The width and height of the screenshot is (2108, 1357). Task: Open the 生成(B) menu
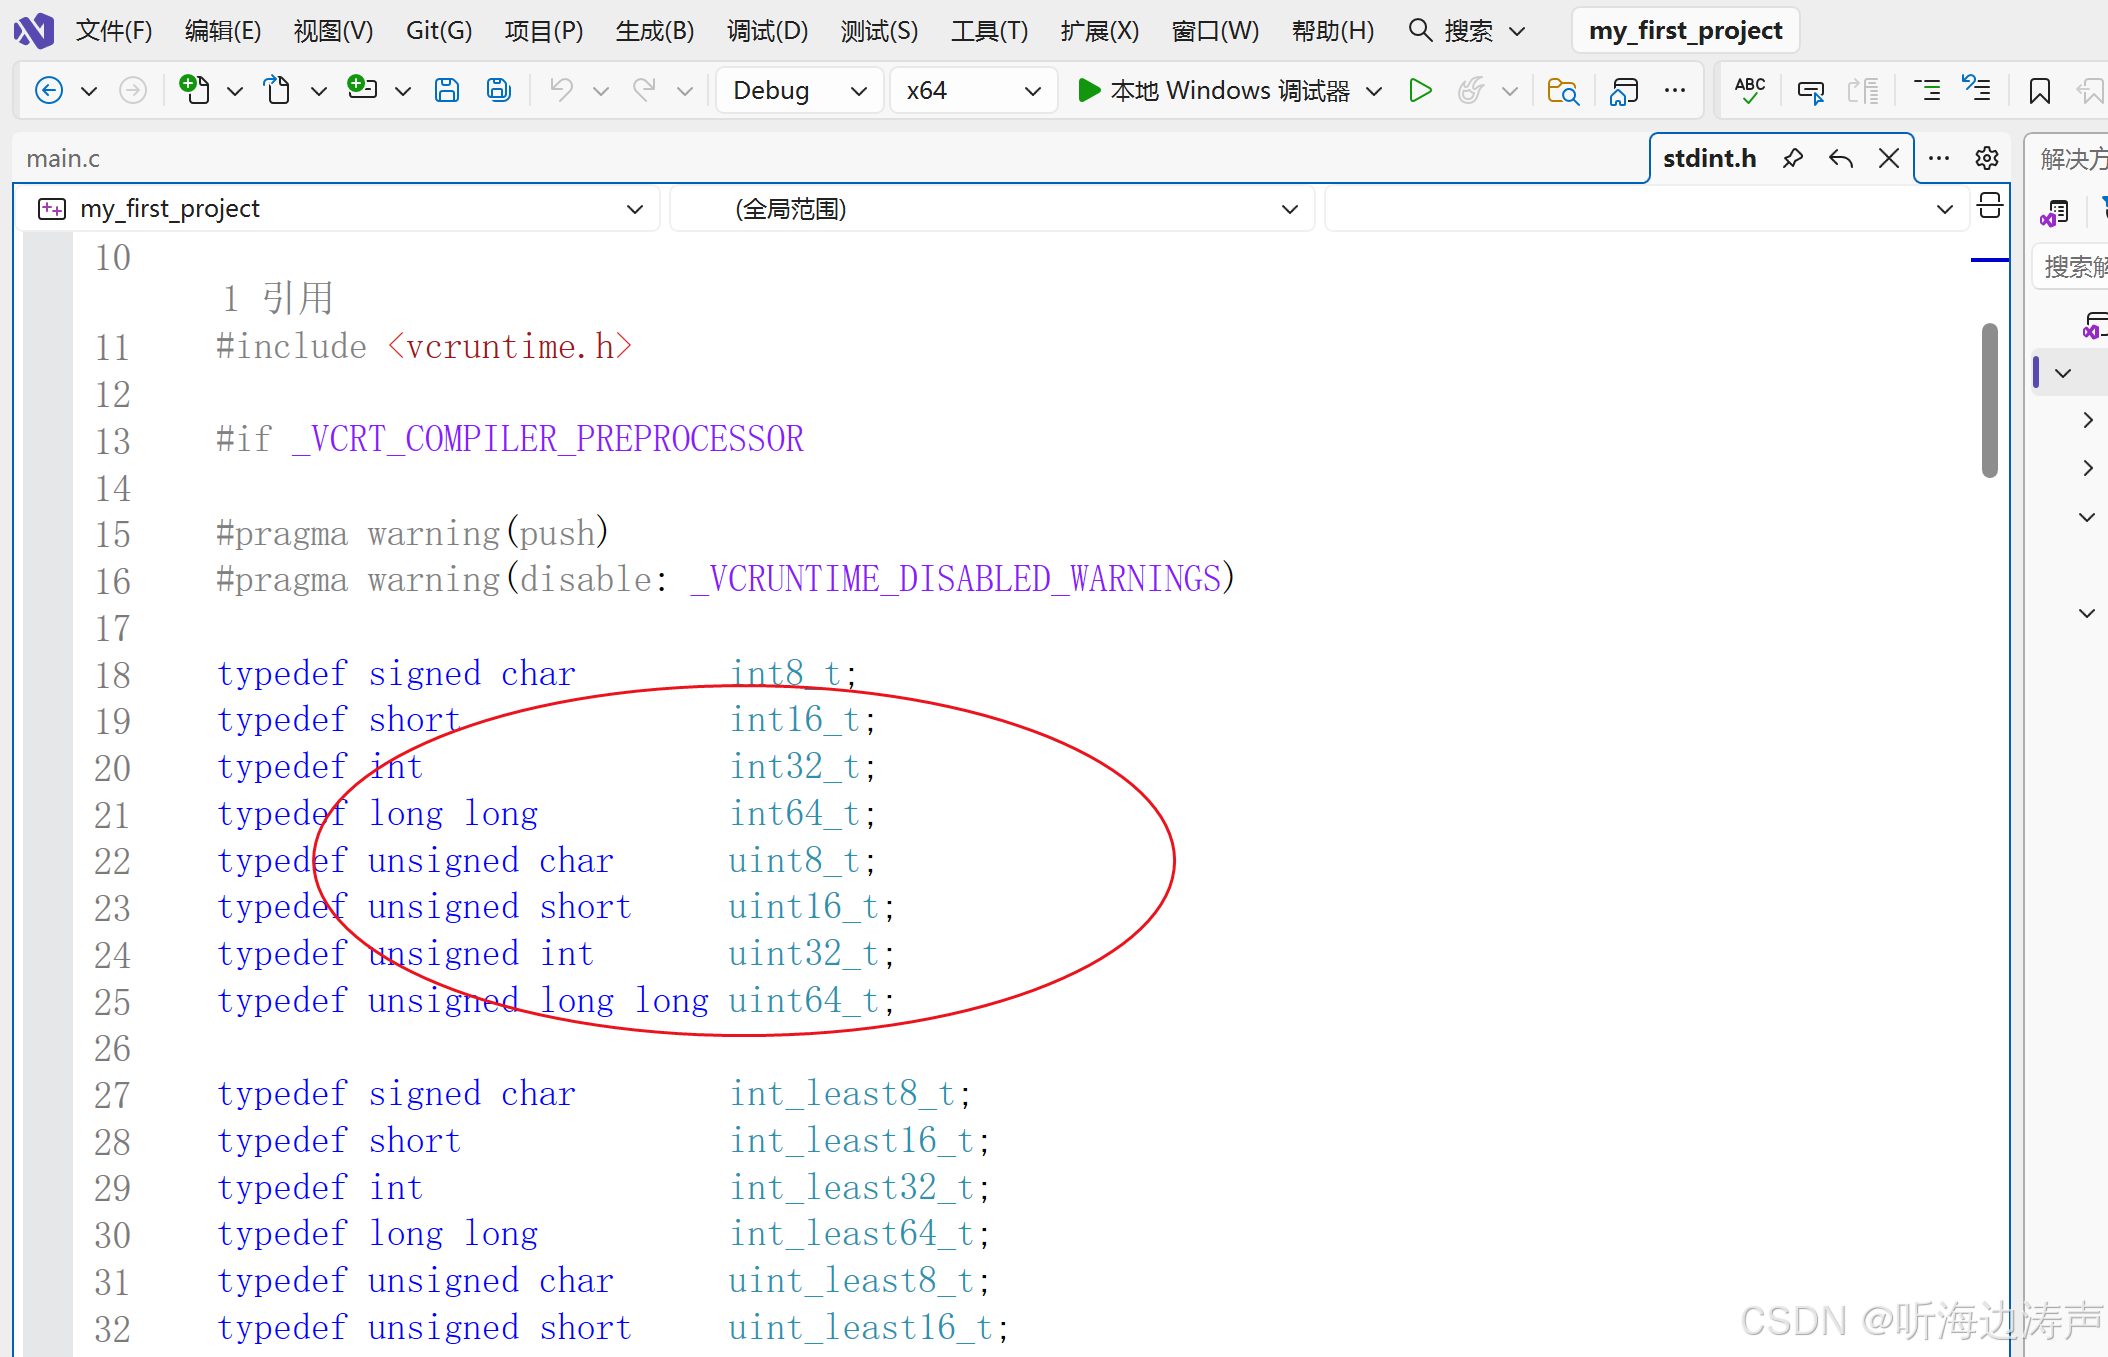click(x=655, y=31)
